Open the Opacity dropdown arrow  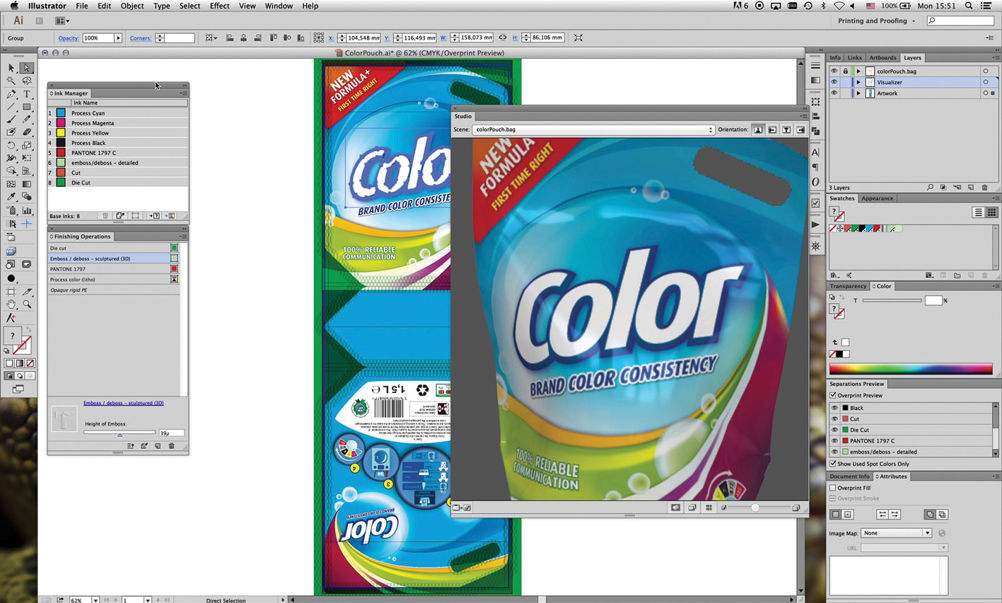(x=118, y=38)
